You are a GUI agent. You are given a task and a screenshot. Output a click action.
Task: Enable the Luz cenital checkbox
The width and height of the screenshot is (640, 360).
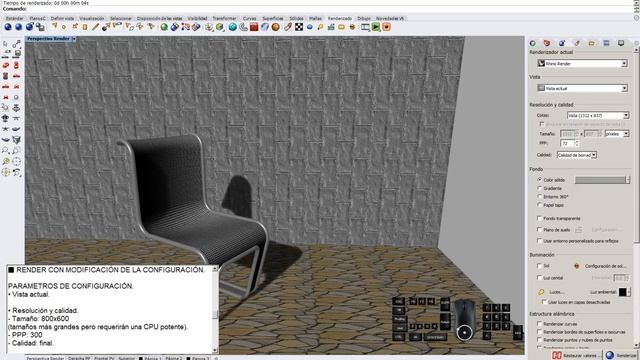point(540,278)
